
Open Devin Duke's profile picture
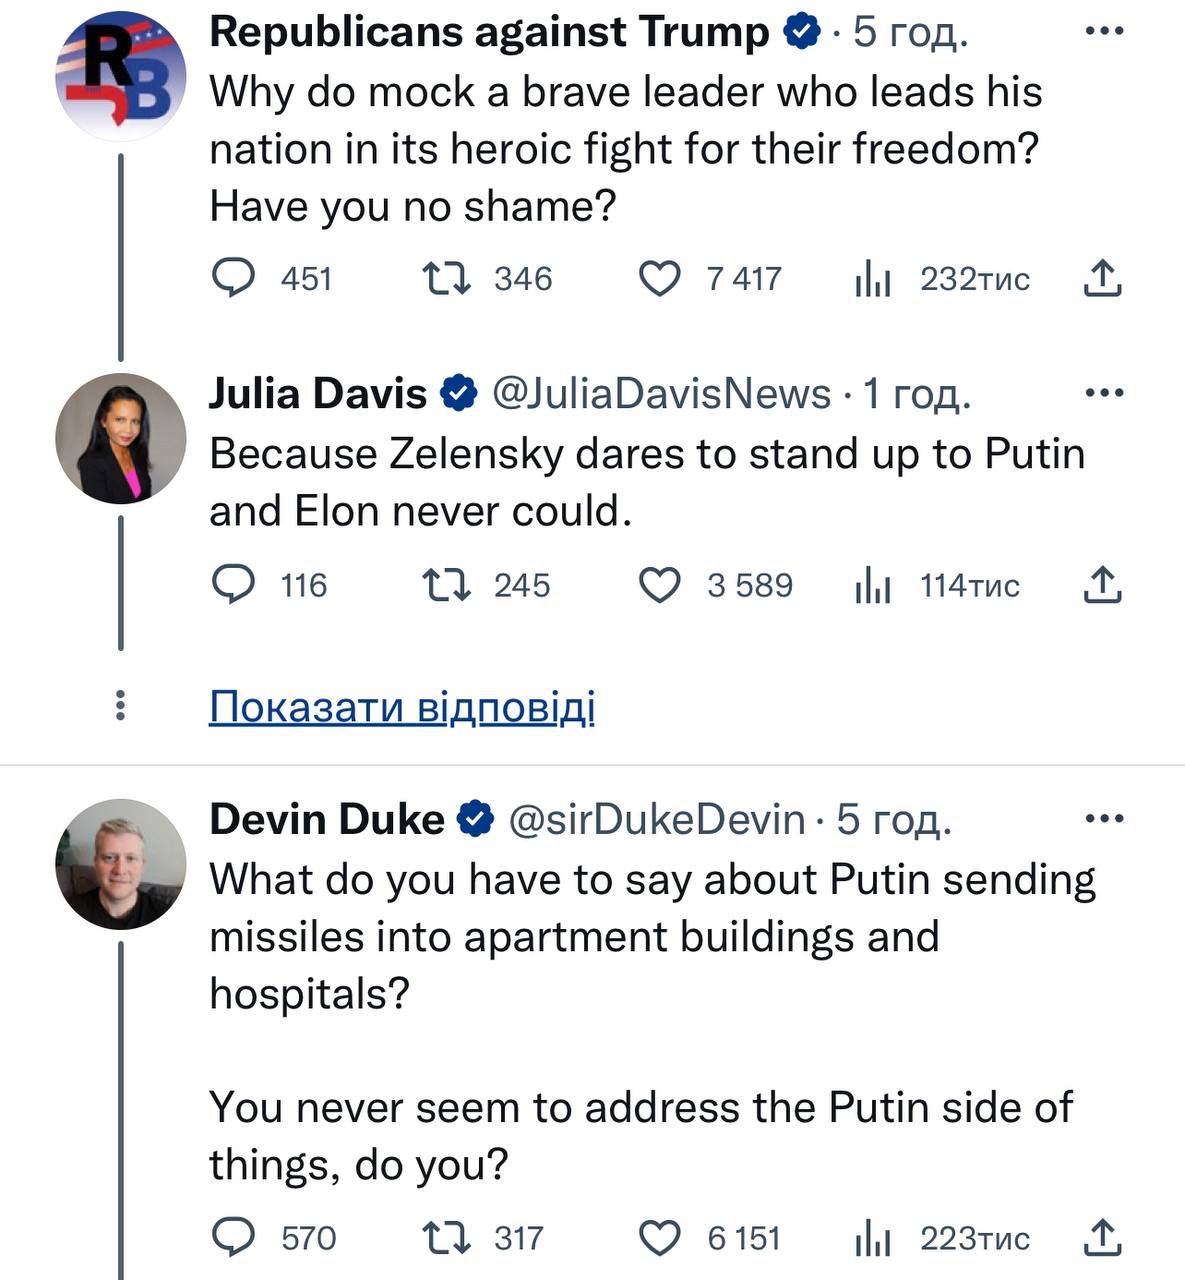[x=120, y=864]
